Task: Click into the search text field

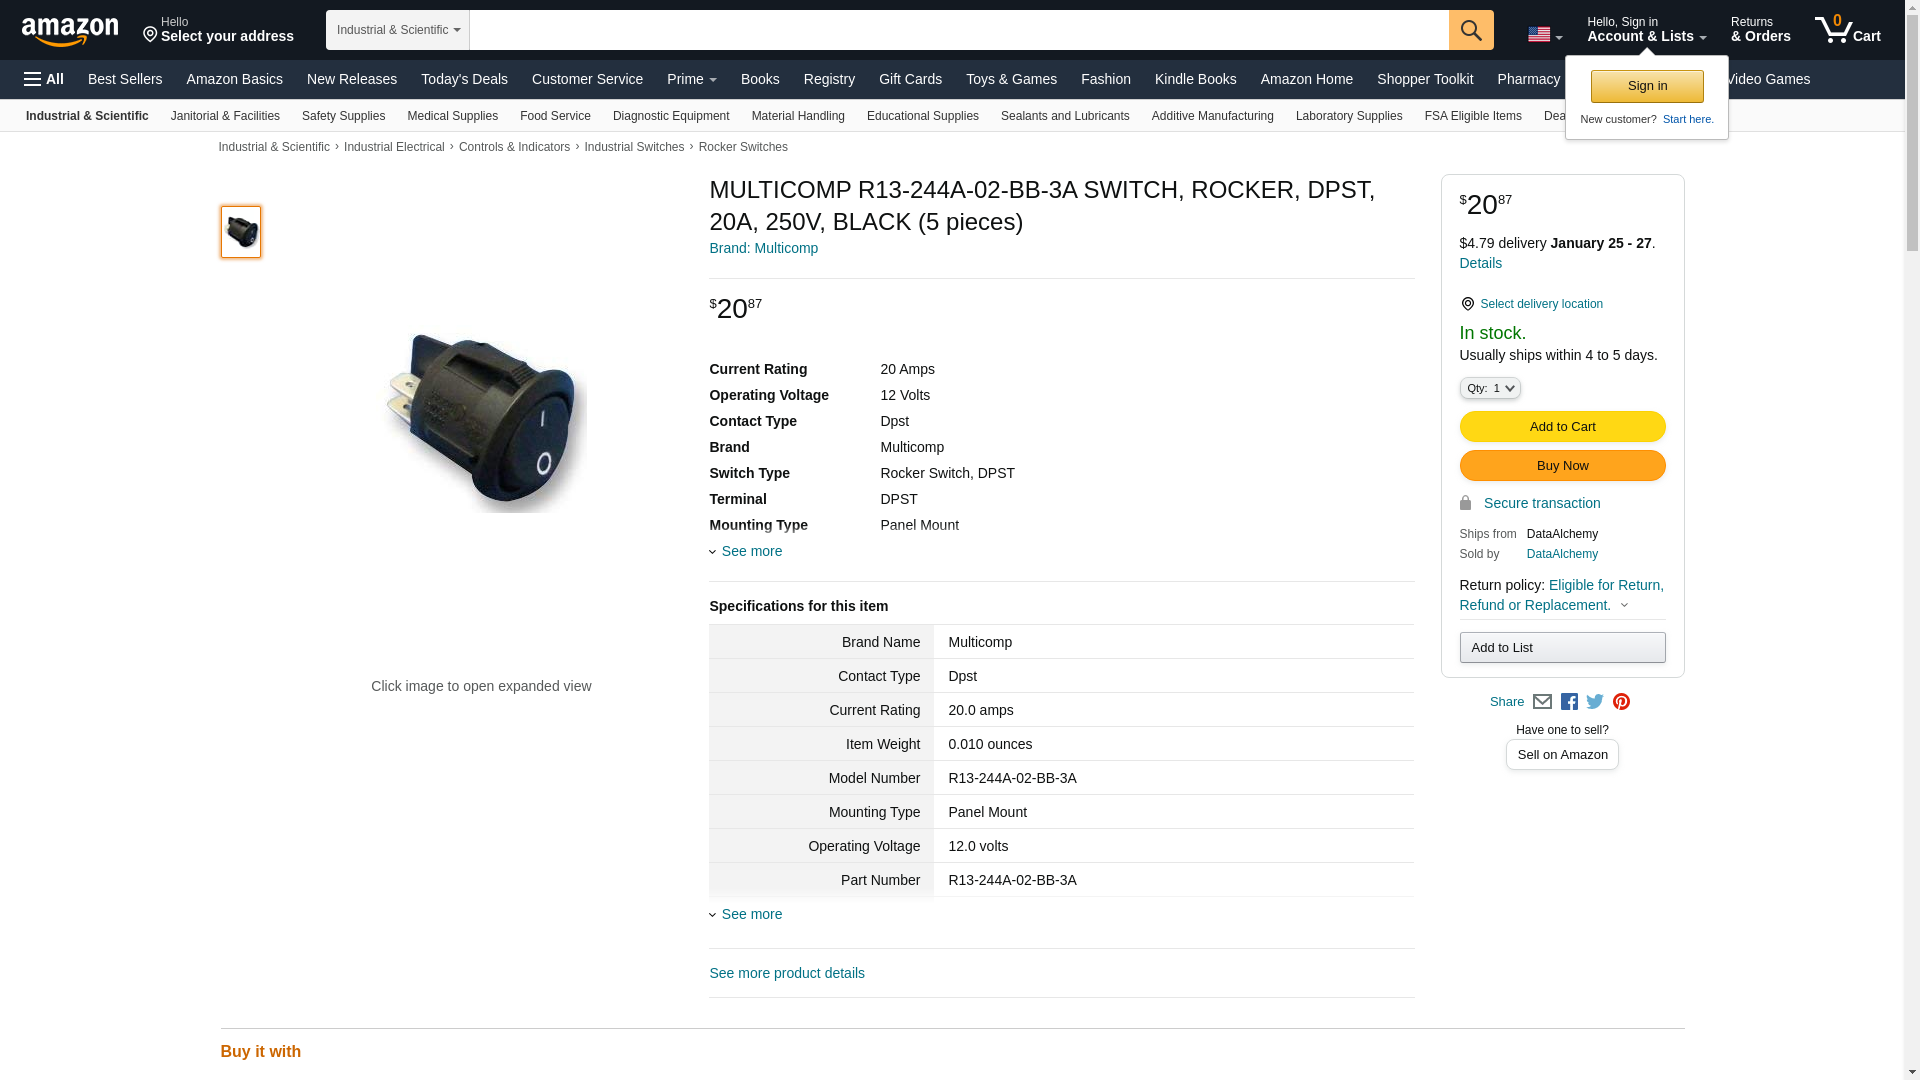Action: coord(958,30)
